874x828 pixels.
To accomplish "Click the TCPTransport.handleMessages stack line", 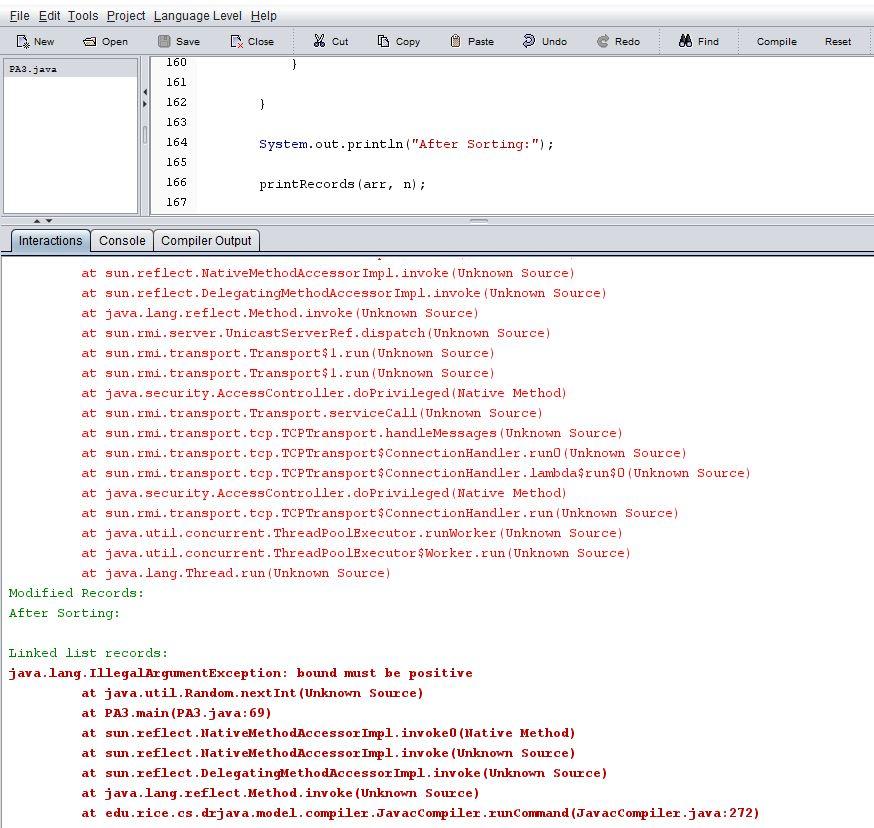I will (x=352, y=433).
